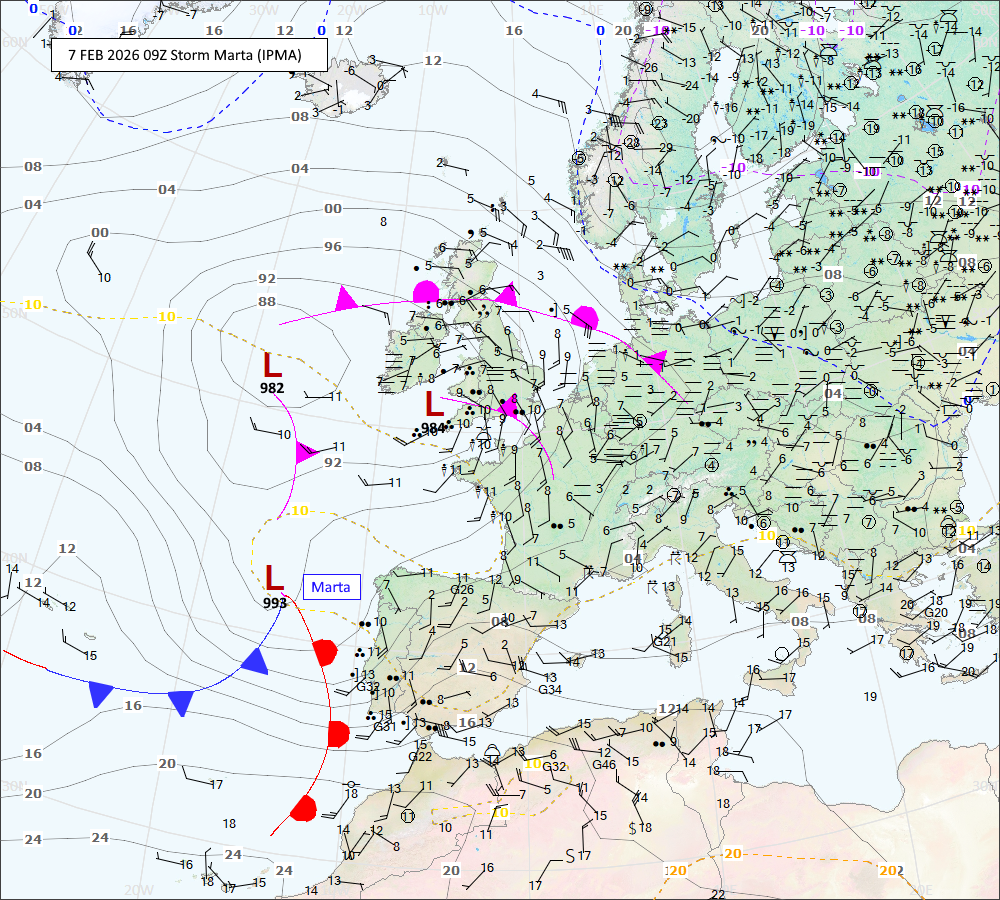
Task: Click the blue cold-front triangle nearest Marta
Action: point(255,661)
